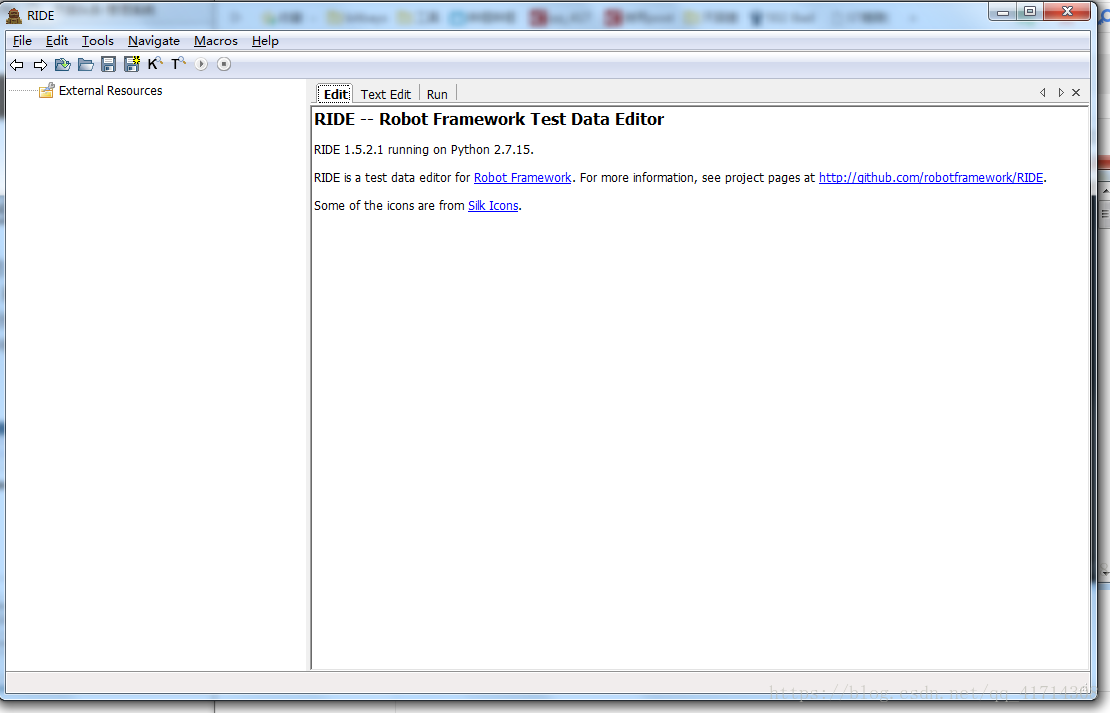
Task: Open the Tools menu
Action: pyautogui.click(x=98, y=41)
